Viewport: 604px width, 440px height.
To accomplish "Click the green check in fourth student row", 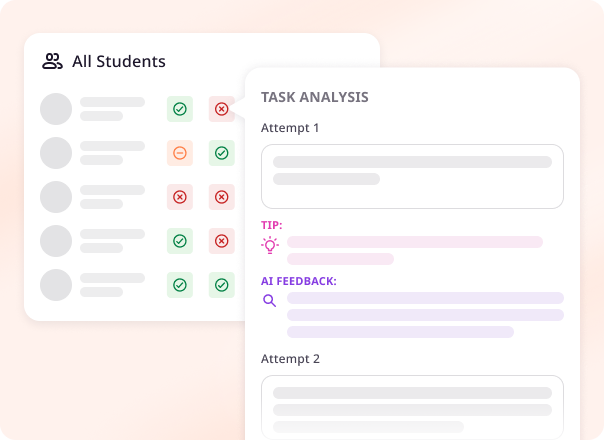I will [x=180, y=241].
